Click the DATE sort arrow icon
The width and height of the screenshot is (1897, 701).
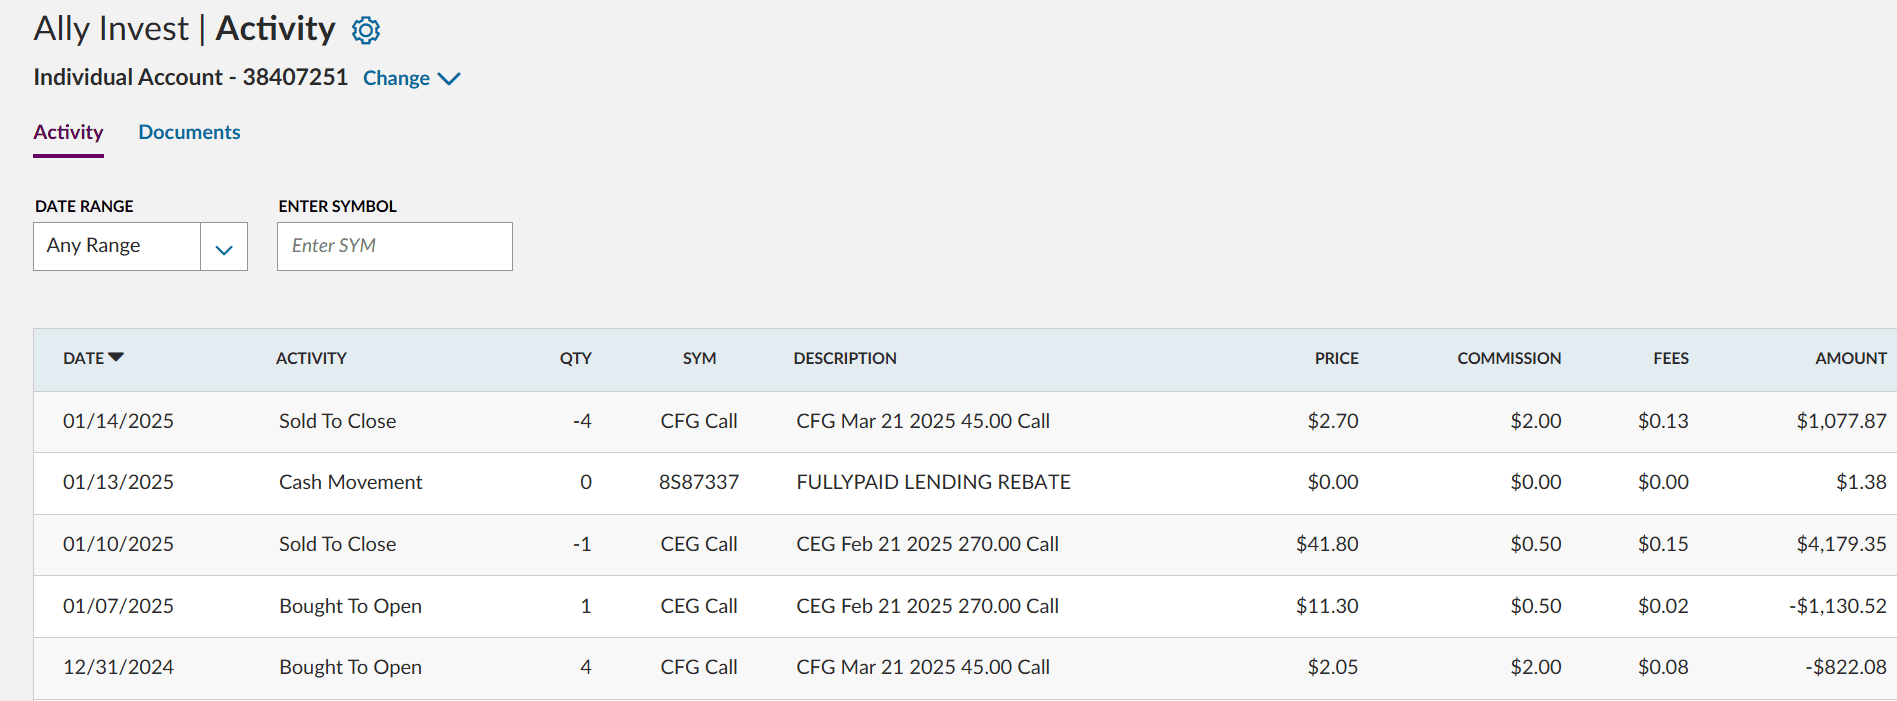click(x=116, y=357)
